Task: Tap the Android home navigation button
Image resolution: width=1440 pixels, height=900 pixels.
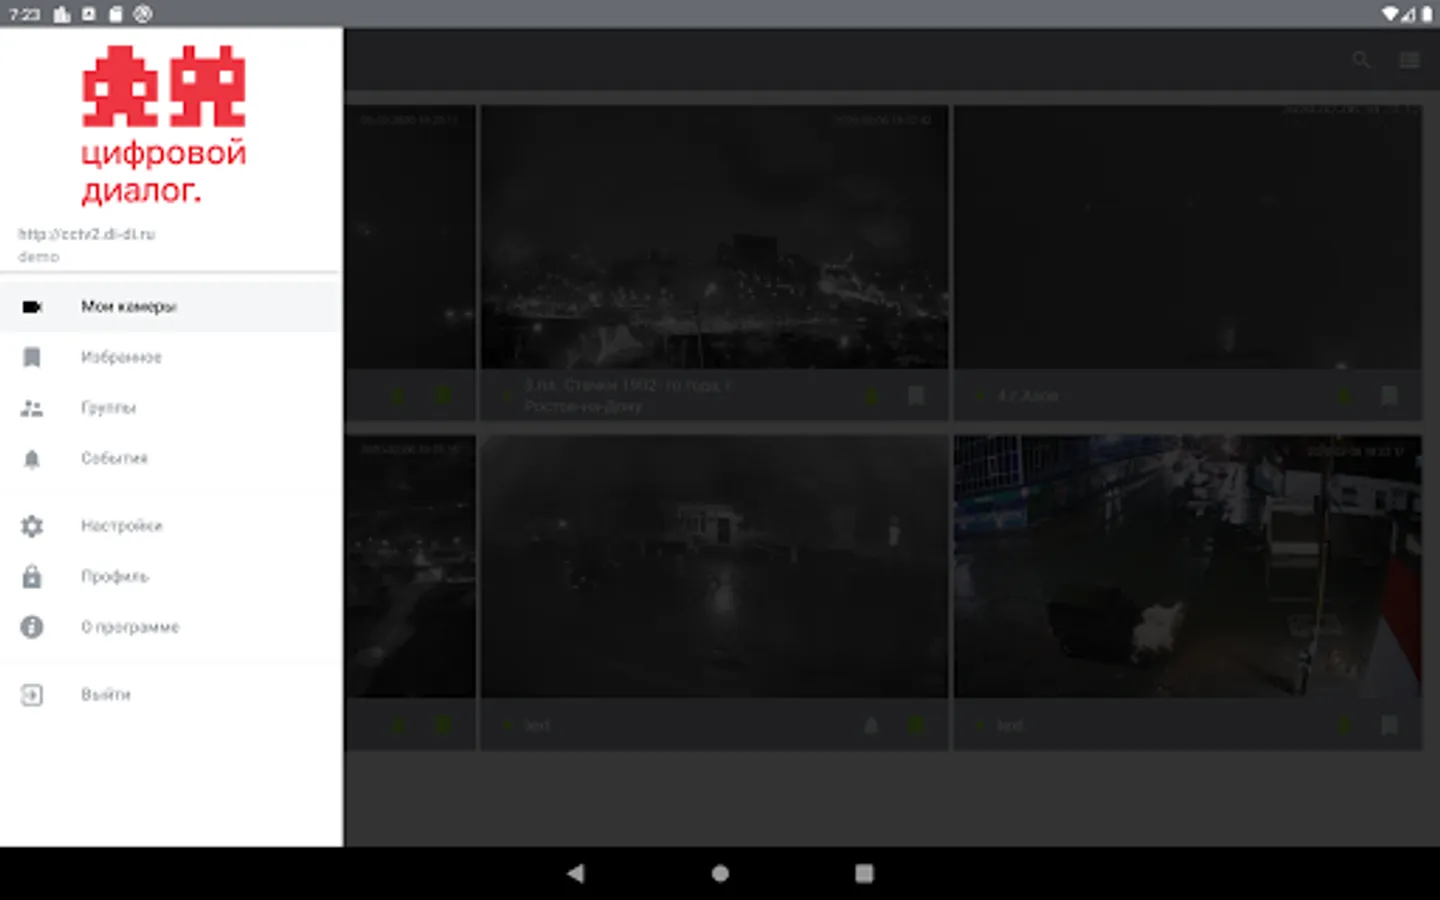Action: coord(720,873)
